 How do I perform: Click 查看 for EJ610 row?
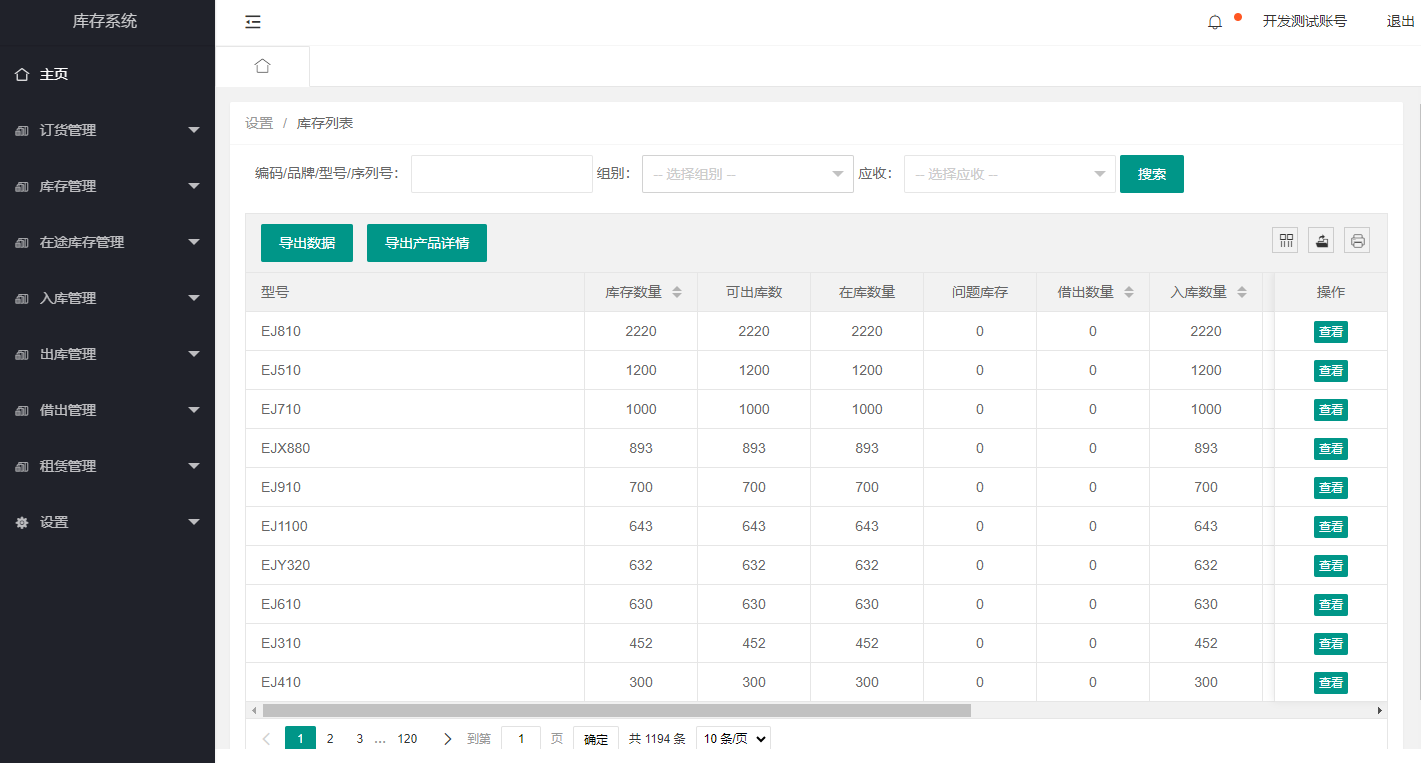(x=1331, y=605)
